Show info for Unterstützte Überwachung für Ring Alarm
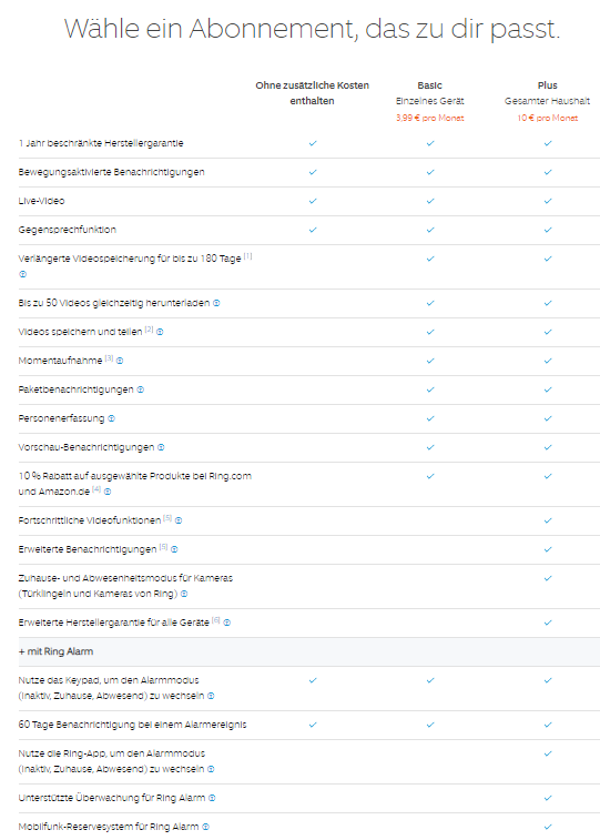Image resolution: width=600 pixels, height=840 pixels. click(x=215, y=798)
